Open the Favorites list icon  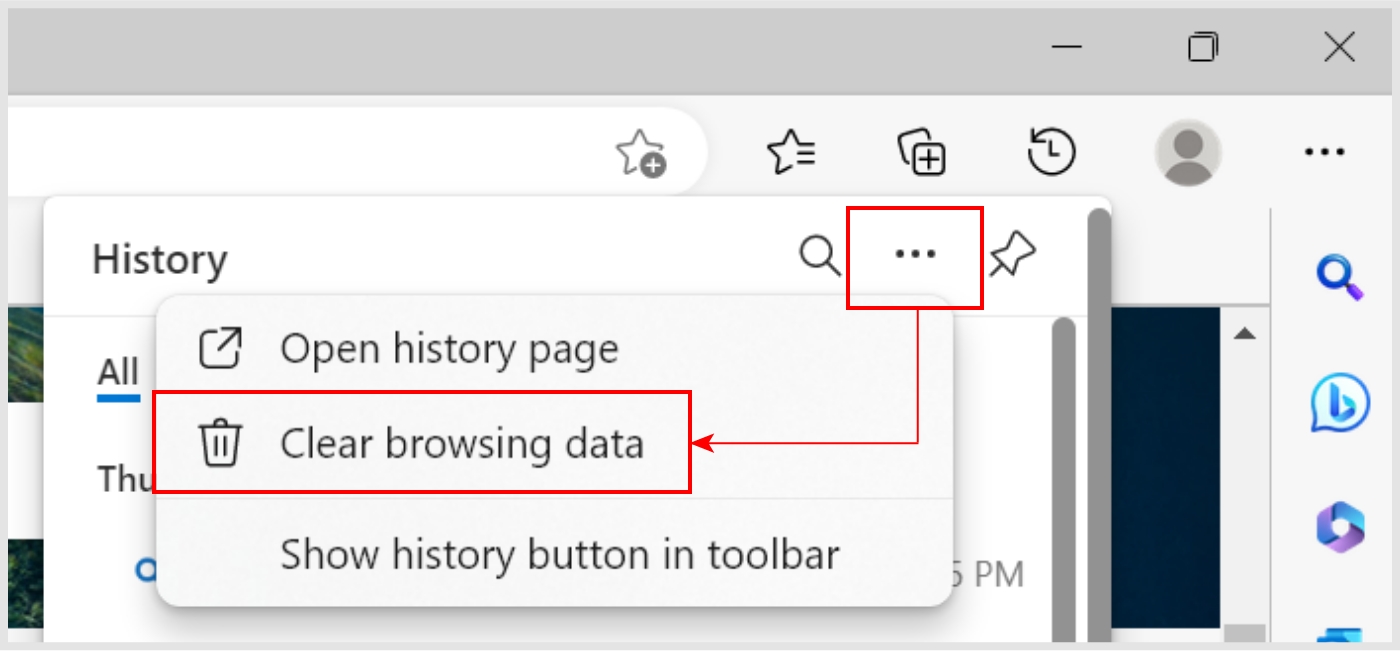791,152
